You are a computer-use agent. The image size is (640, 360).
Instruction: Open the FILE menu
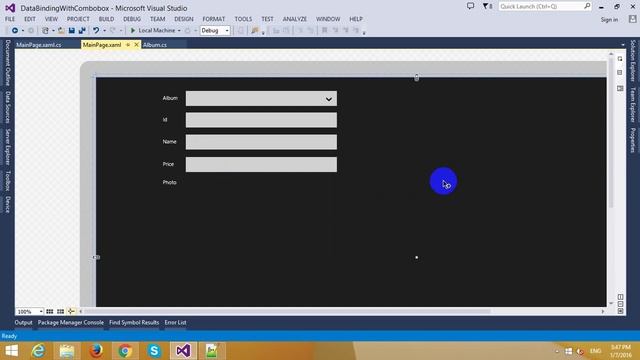(10, 19)
